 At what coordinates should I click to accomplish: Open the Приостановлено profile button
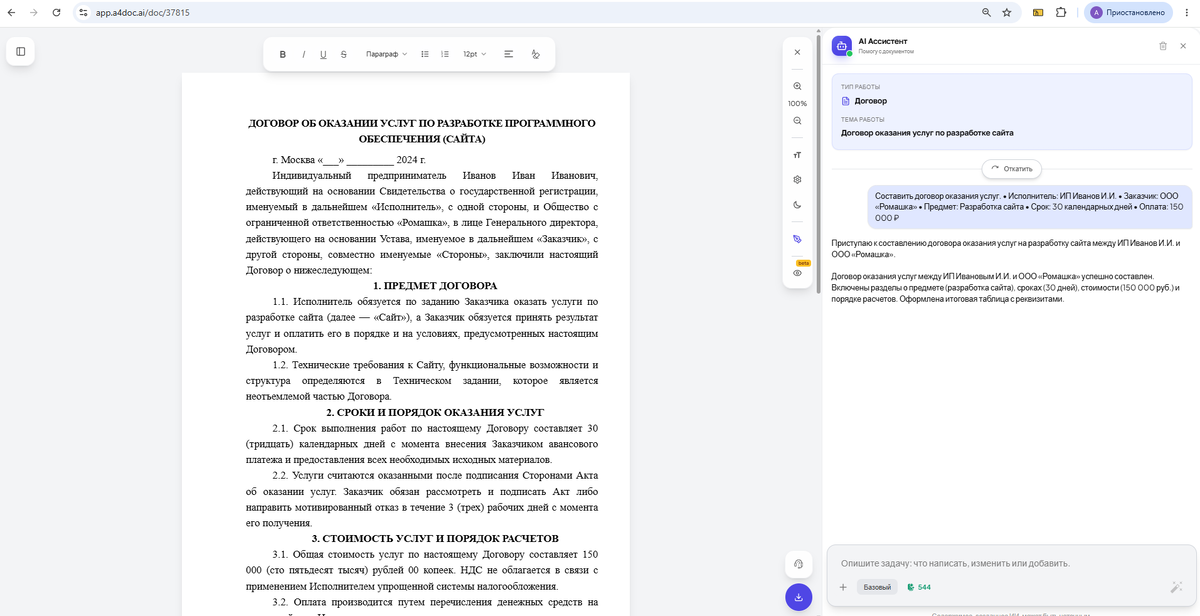click(x=1128, y=12)
